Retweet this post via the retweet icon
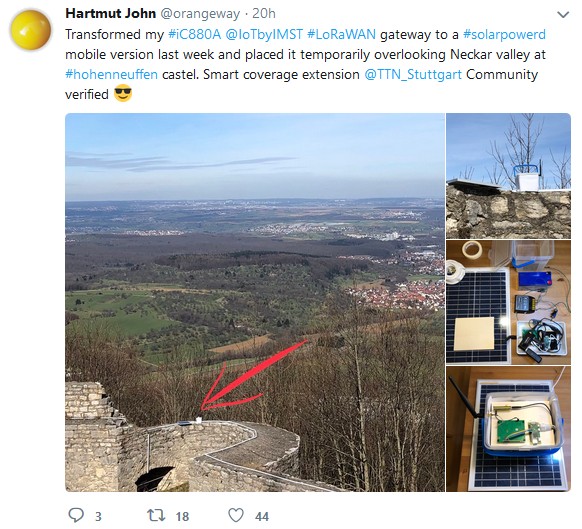582x529 pixels. 156,515
